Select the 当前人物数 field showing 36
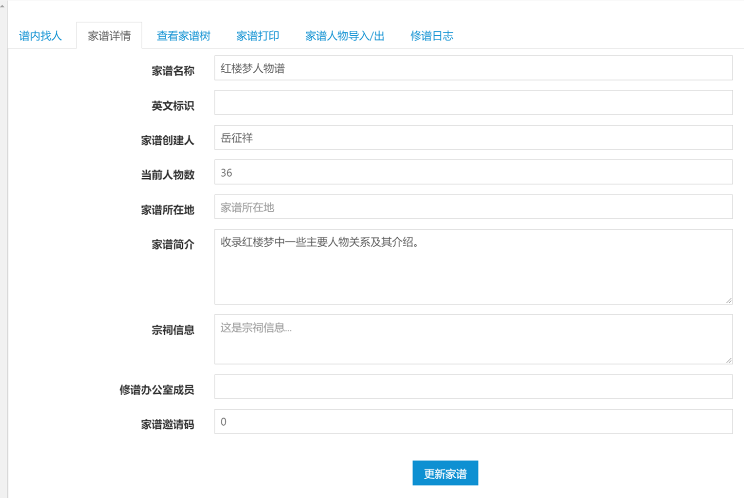This screenshot has width=744, height=498. tap(473, 172)
